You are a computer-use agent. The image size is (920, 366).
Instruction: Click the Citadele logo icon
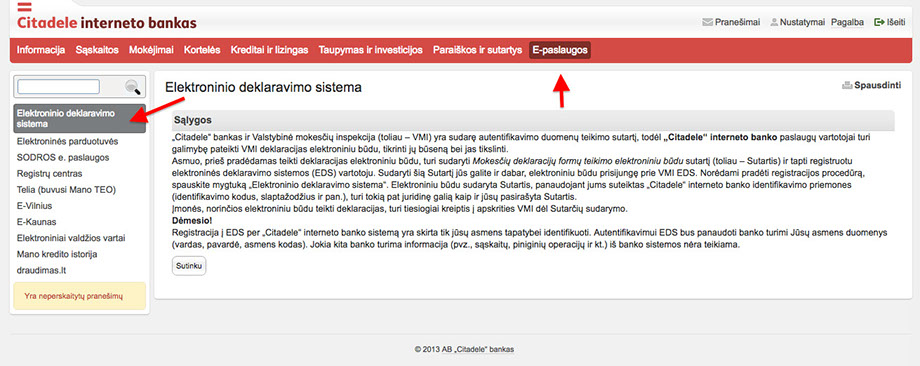[25, 8]
